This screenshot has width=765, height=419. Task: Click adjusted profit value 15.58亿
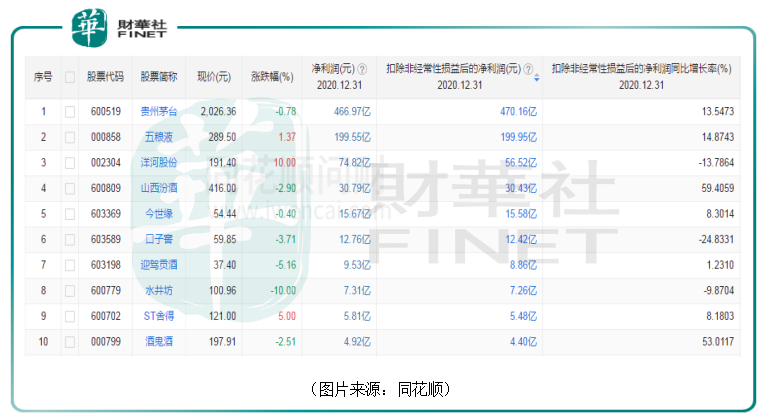click(x=521, y=214)
